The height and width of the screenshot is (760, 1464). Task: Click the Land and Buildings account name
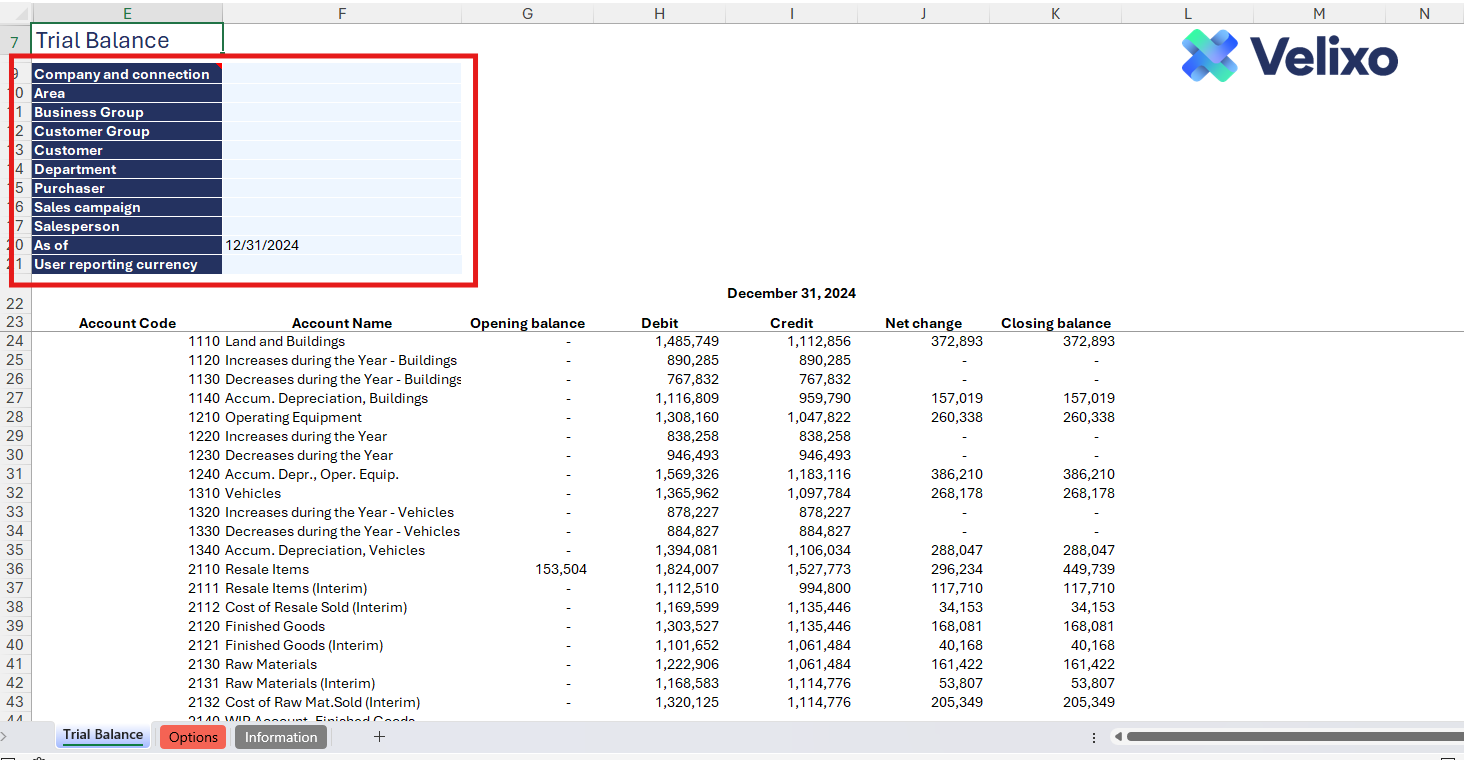[285, 341]
